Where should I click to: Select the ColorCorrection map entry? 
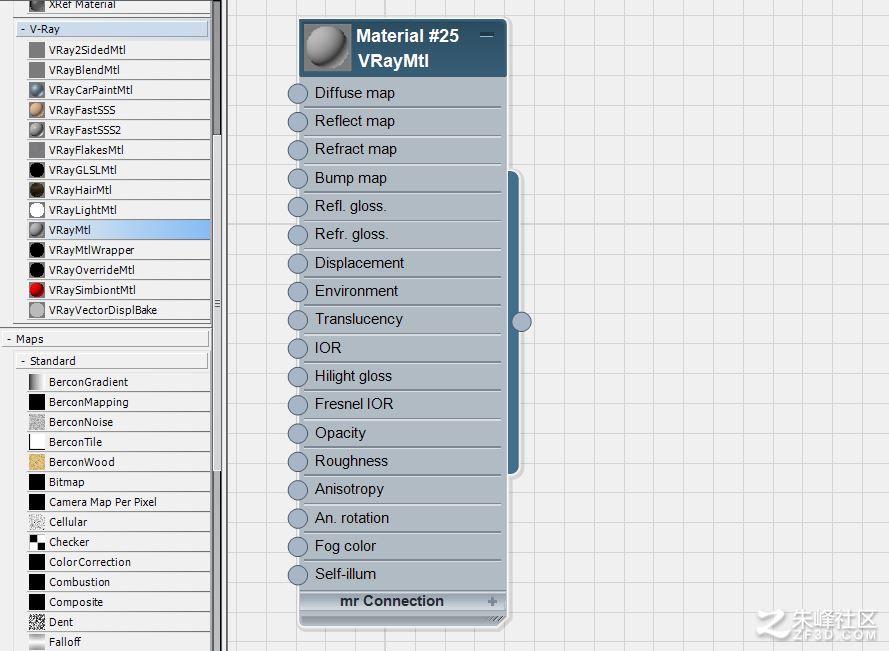(119, 562)
